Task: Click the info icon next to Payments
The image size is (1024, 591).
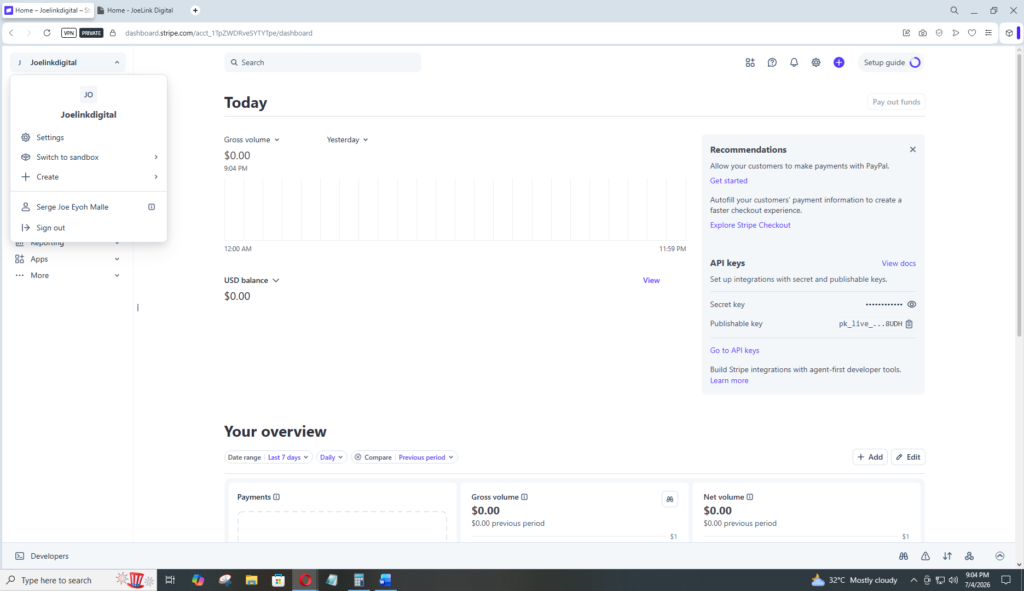Action: 277,497
